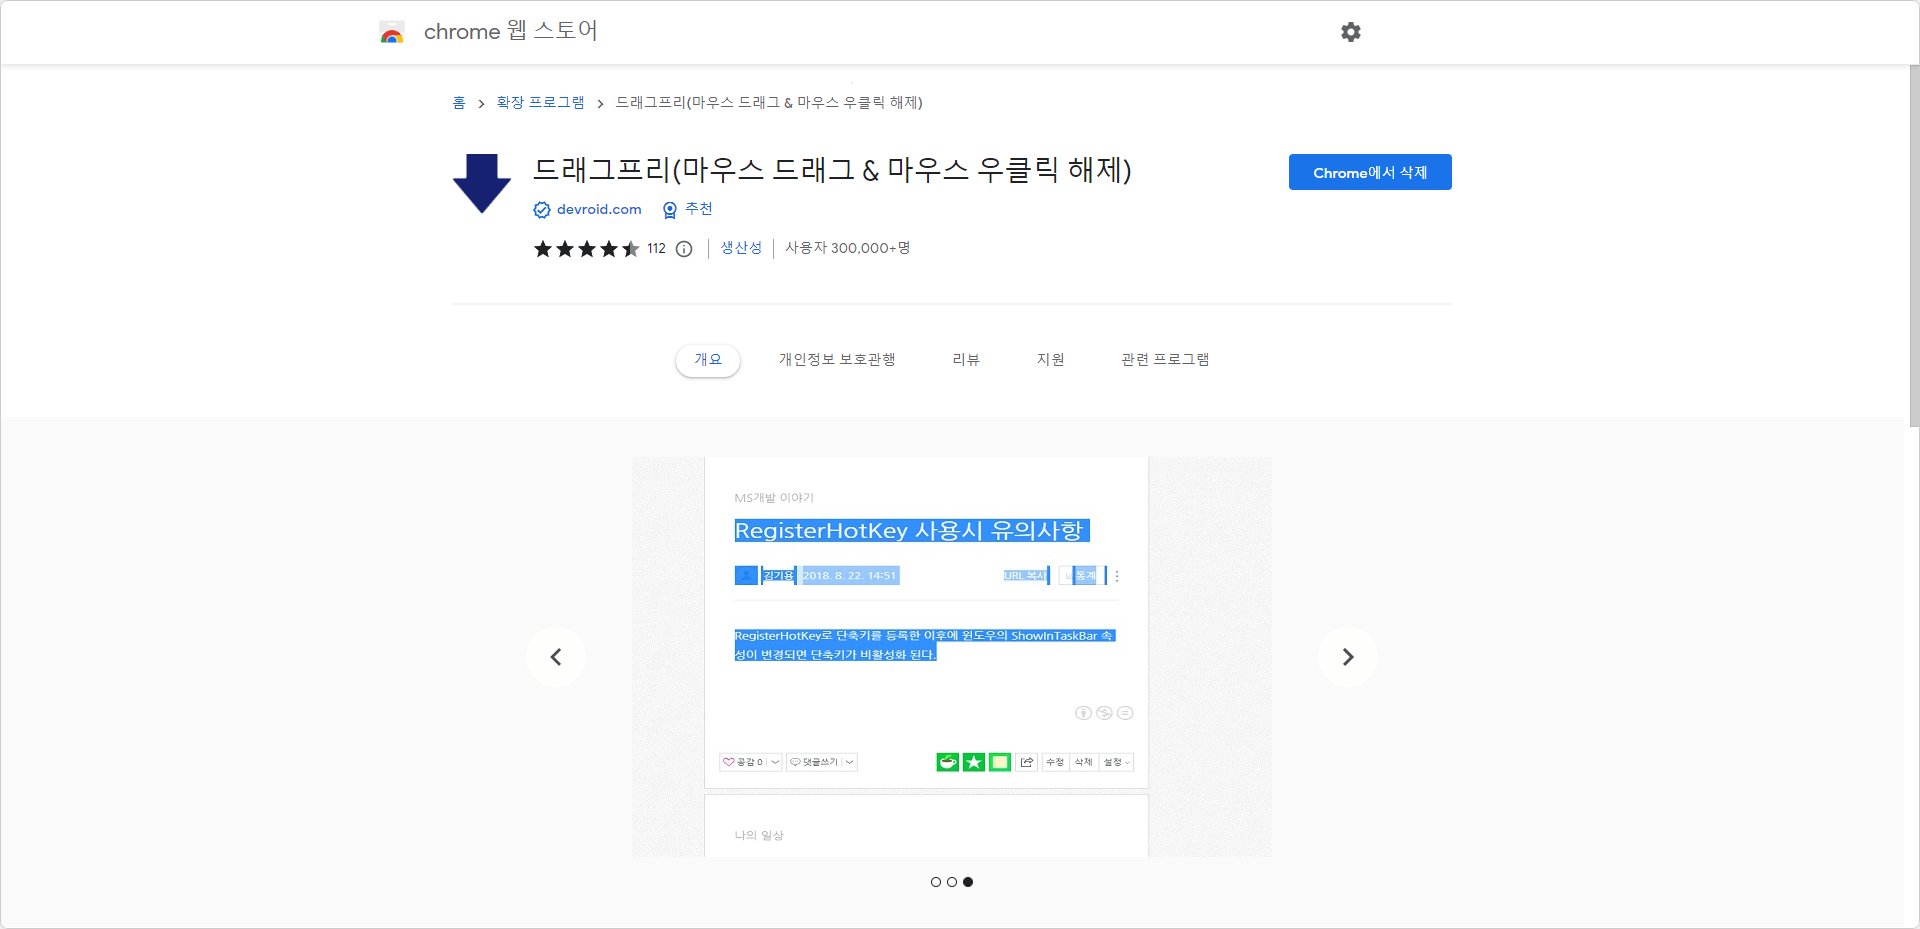Click the screenshot preview image
This screenshot has height=929, width=1920.
(x=952, y=657)
